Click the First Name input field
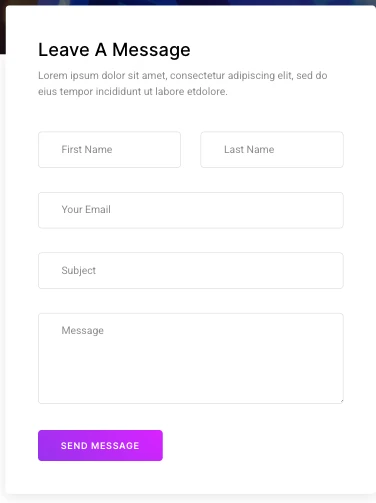Image resolution: width=376 pixels, height=503 pixels. 109,149
